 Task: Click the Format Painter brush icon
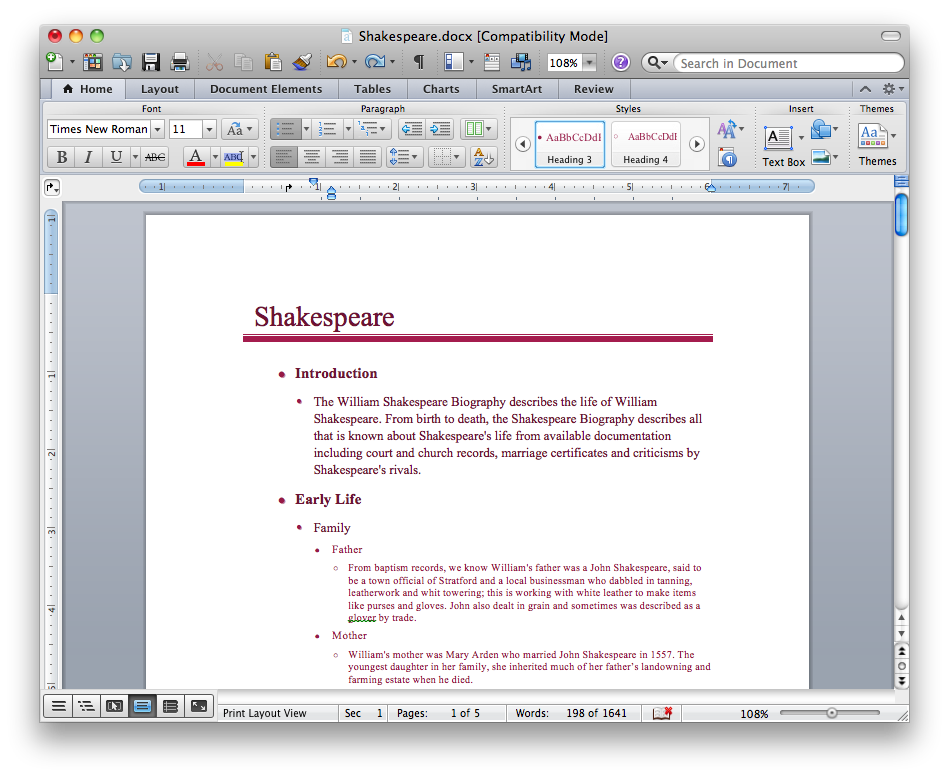[x=302, y=62]
